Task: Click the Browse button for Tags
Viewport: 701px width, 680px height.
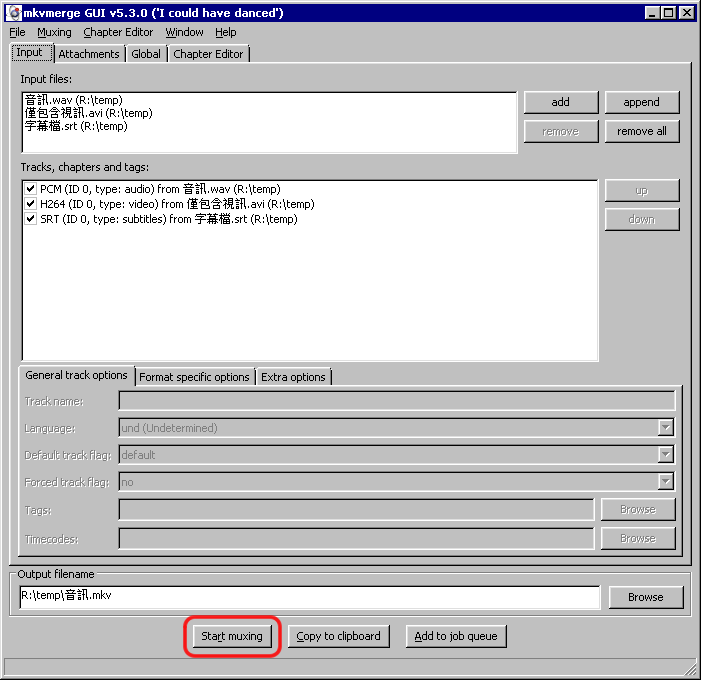Action: coord(638,510)
